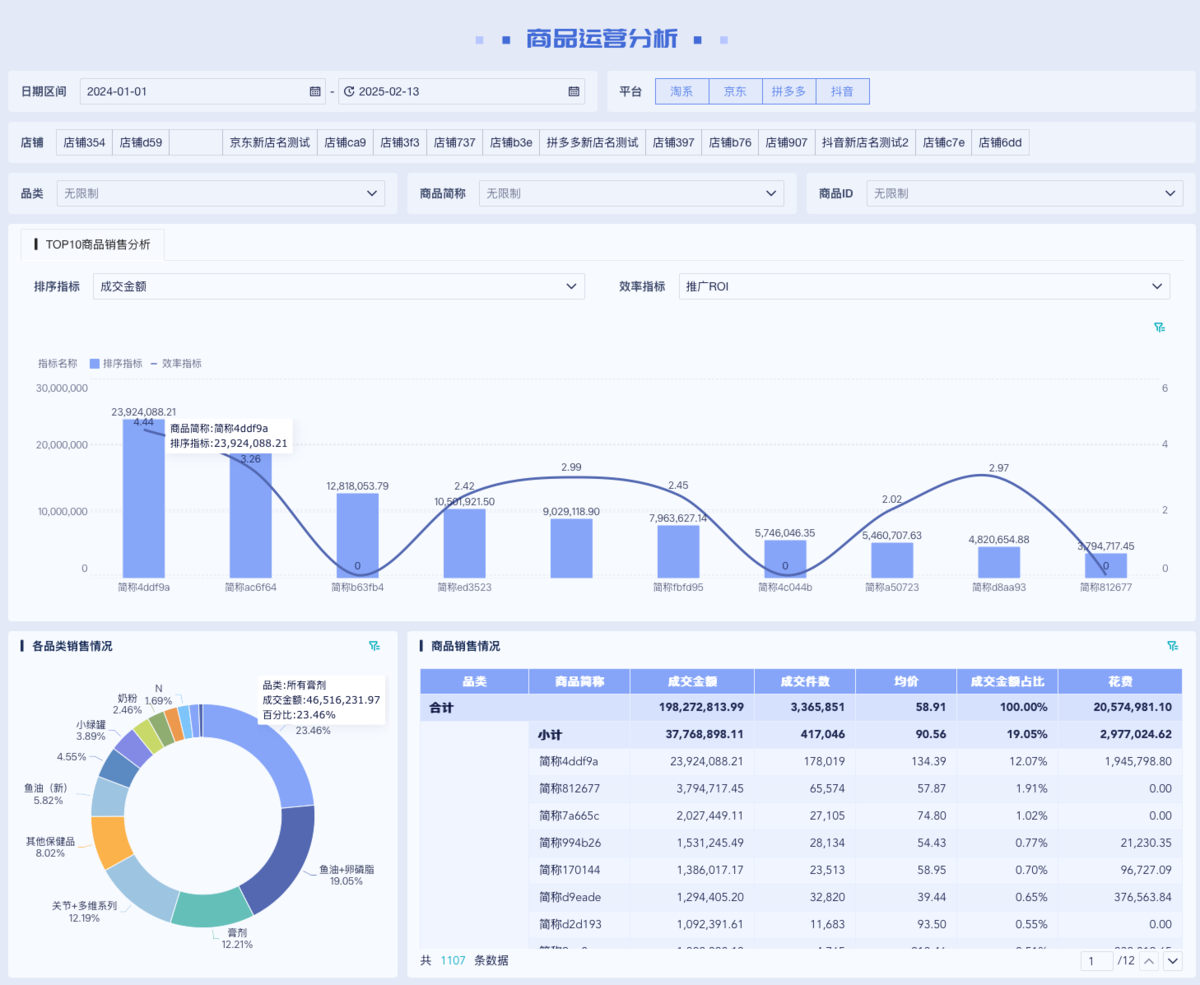Select store 店铺354

[84, 143]
